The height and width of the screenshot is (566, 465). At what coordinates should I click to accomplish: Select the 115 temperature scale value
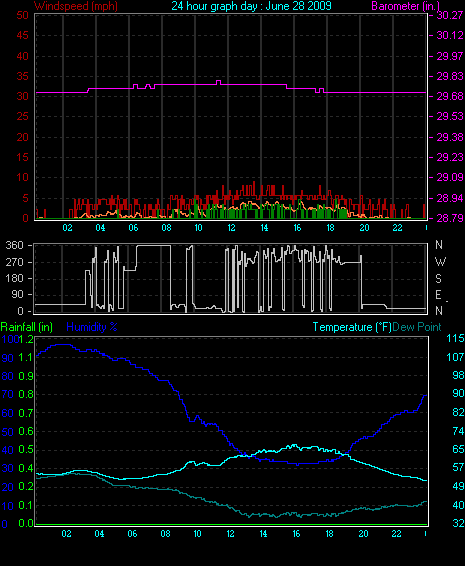point(455,338)
